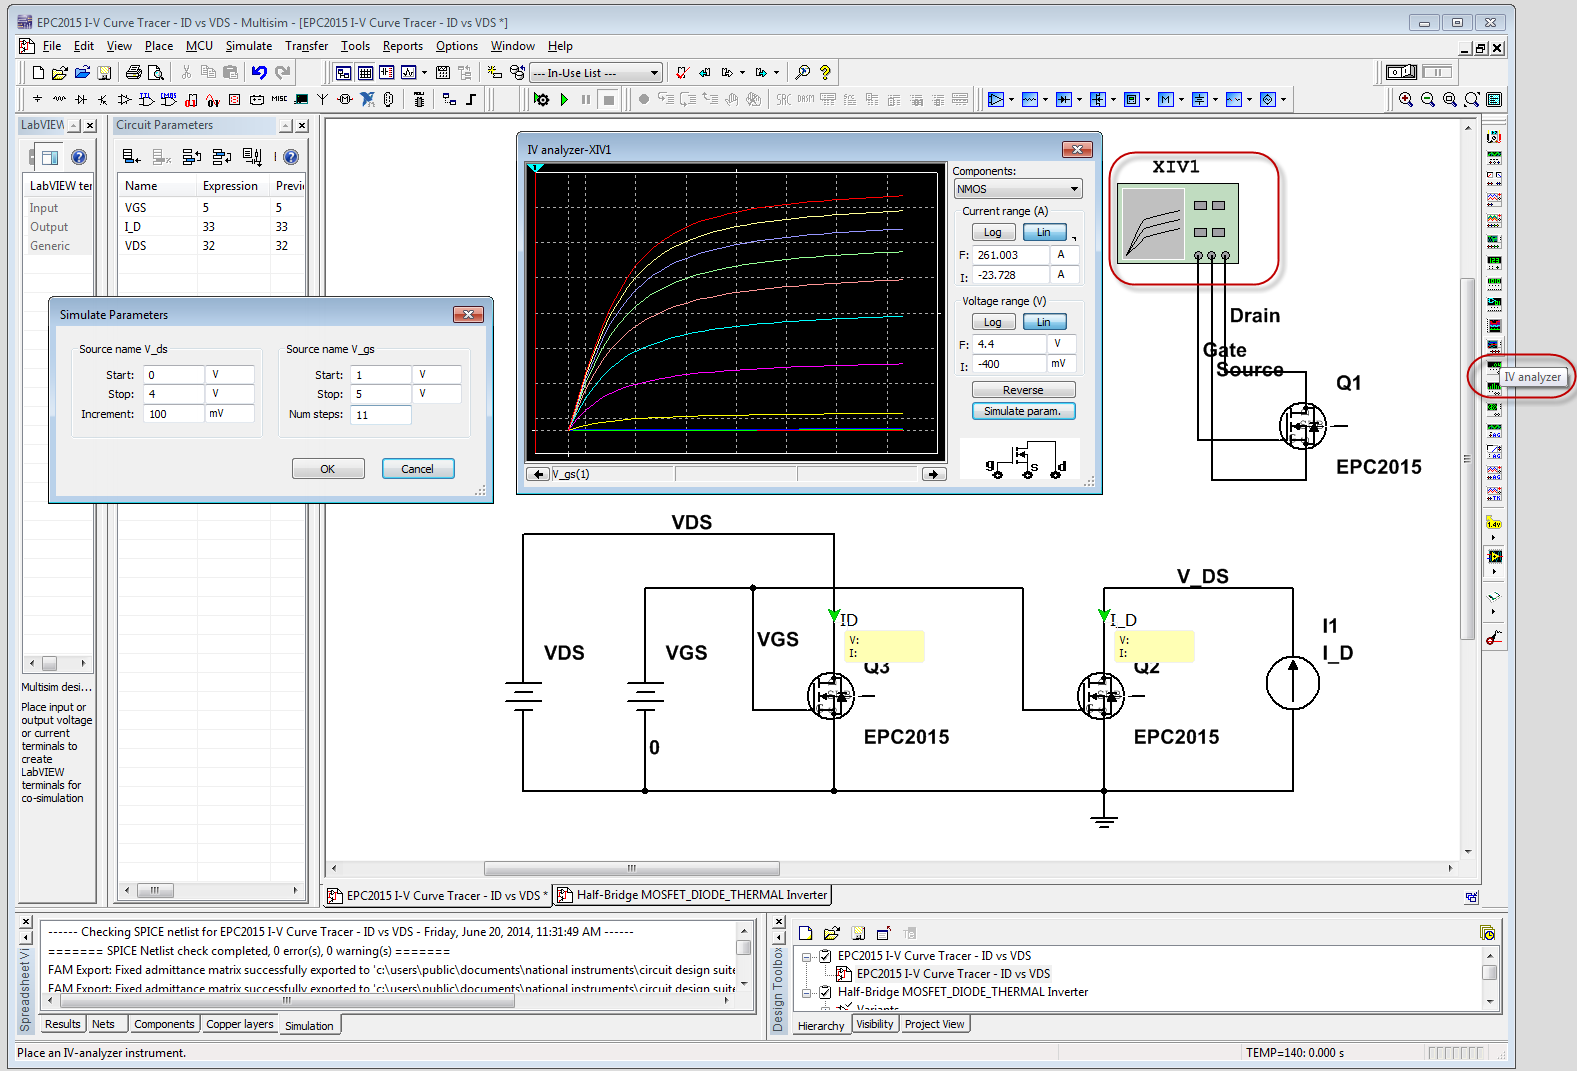This screenshot has width=1577, height=1071.
Task: Close the Simulate Parameters dialog
Action: (x=468, y=314)
